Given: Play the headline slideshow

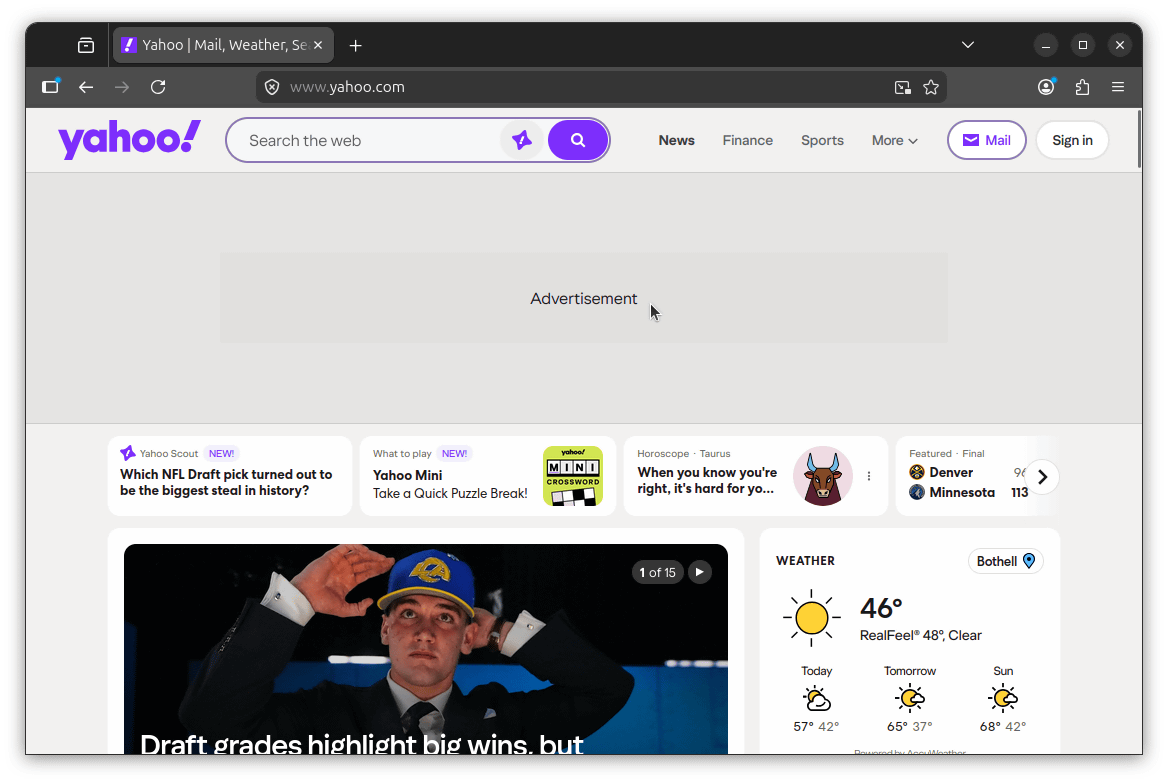Looking at the screenshot, I should tap(700, 572).
